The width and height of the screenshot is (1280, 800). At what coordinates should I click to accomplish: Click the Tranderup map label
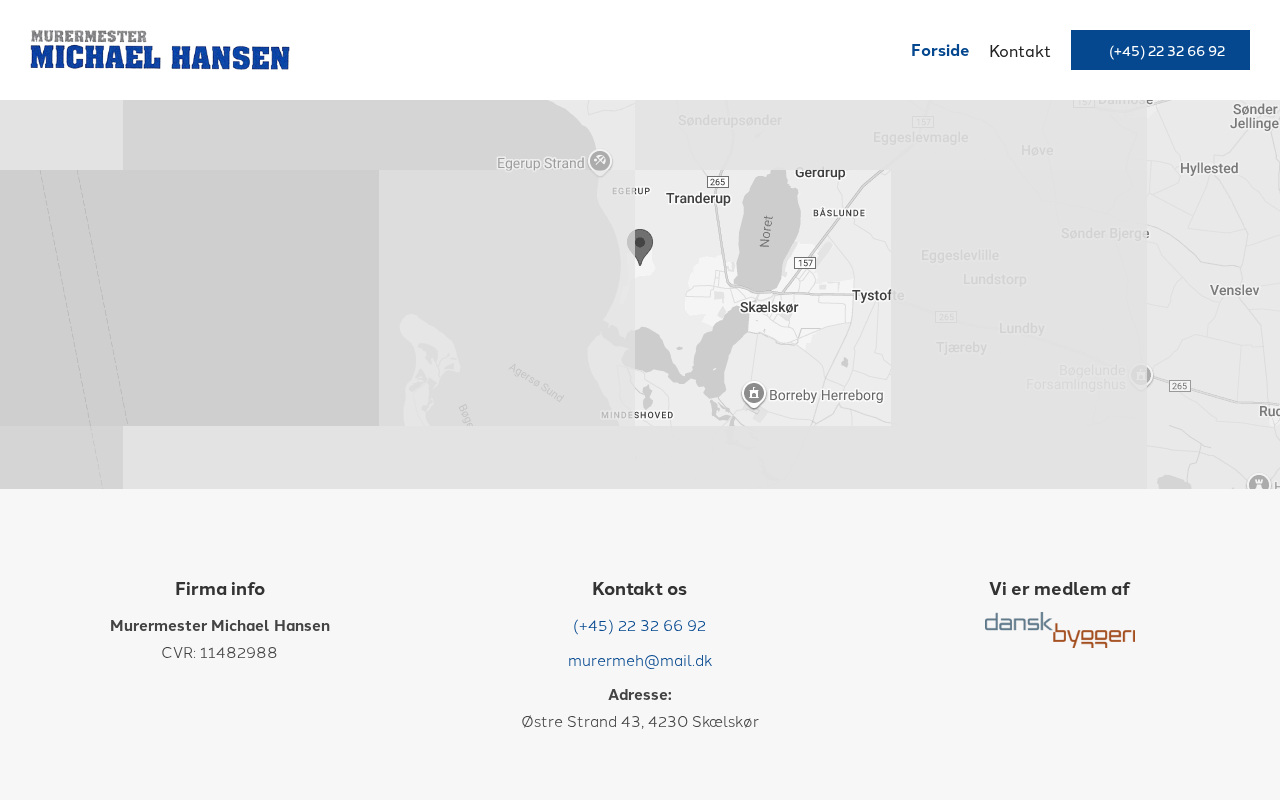point(698,198)
